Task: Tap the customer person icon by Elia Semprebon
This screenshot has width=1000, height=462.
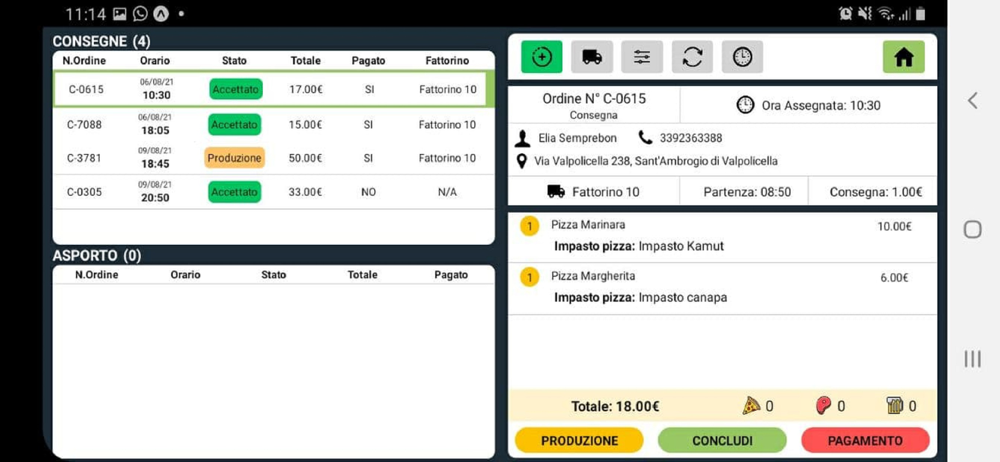Action: [523, 138]
